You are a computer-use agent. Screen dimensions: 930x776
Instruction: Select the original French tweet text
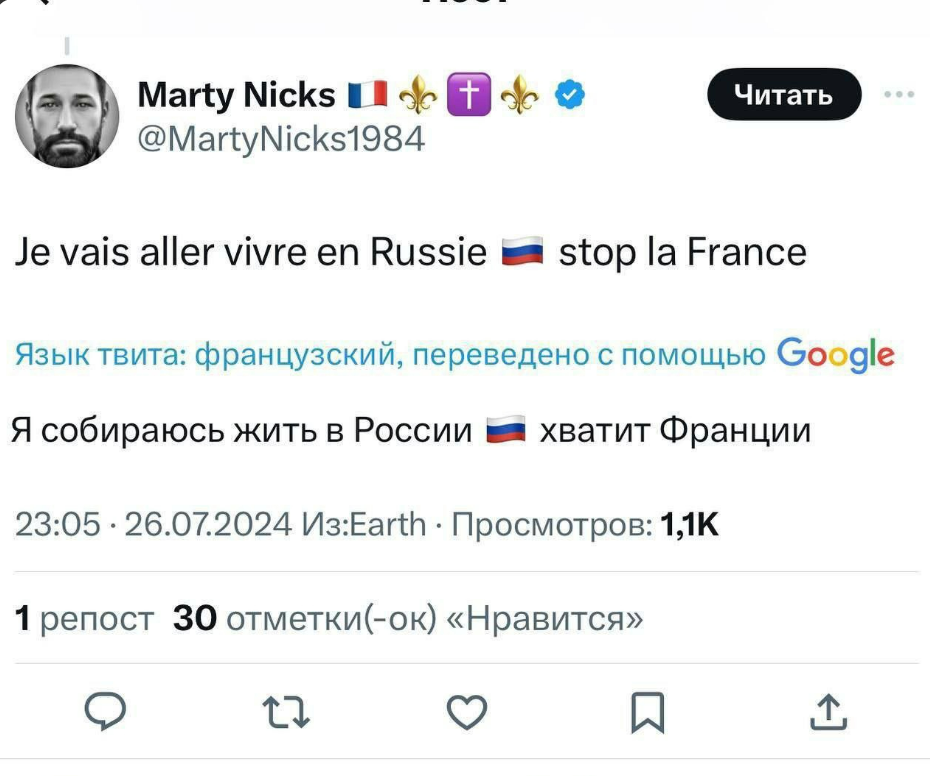pos(411,252)
